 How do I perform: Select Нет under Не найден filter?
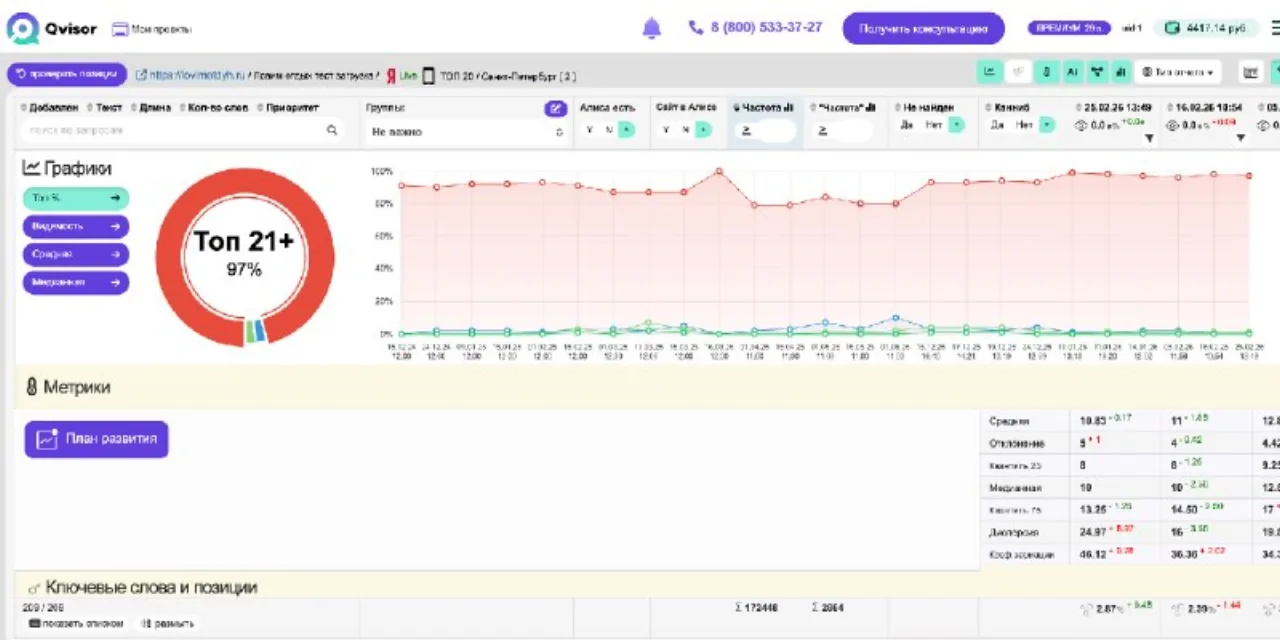coord(933,125)
